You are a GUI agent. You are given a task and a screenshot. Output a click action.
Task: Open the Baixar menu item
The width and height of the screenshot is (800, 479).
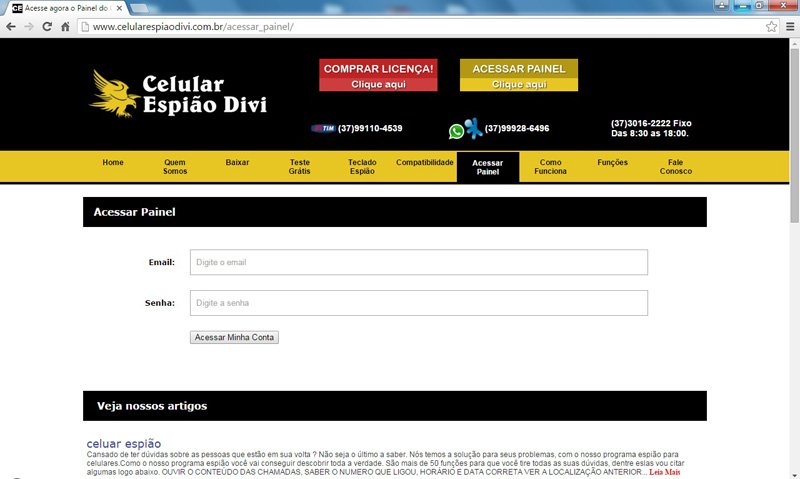pos(237,162)
